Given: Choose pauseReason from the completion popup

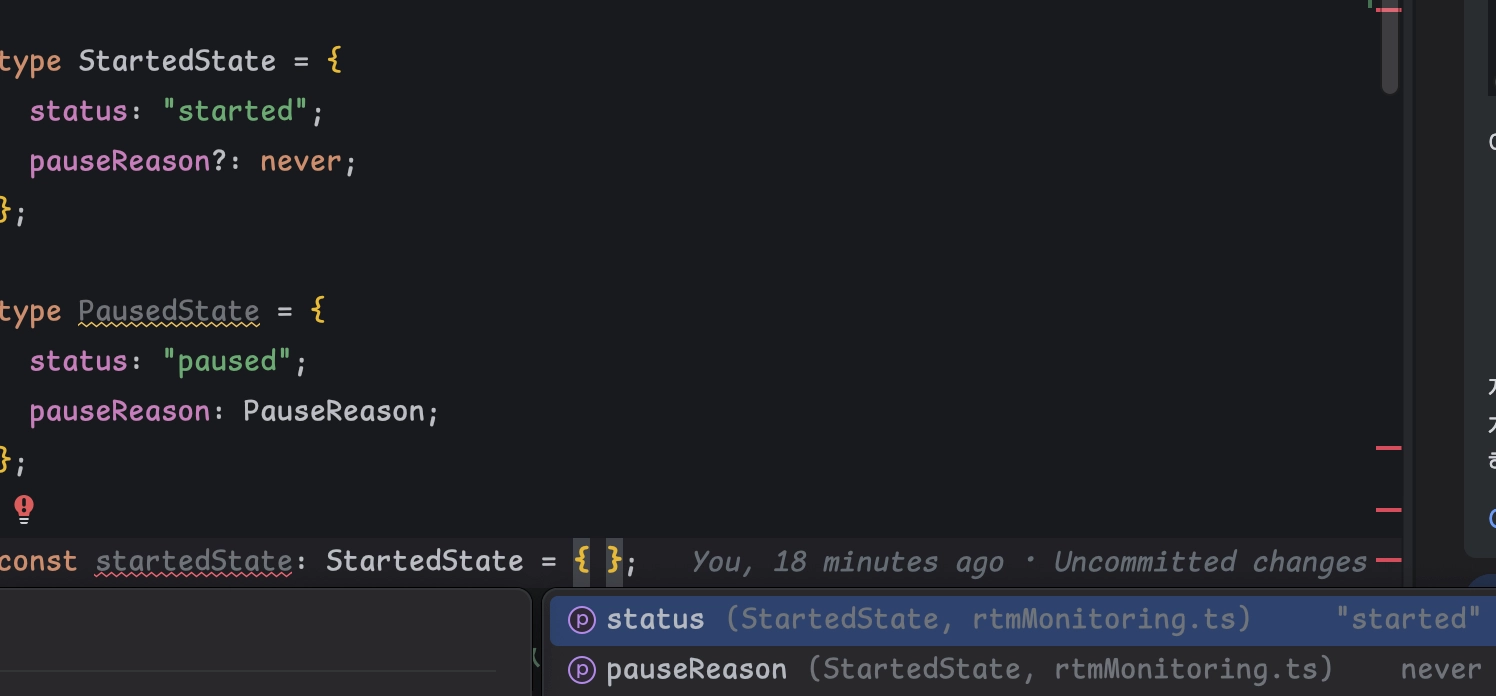Looking at the screenshot, I should (x=696, y=669).
